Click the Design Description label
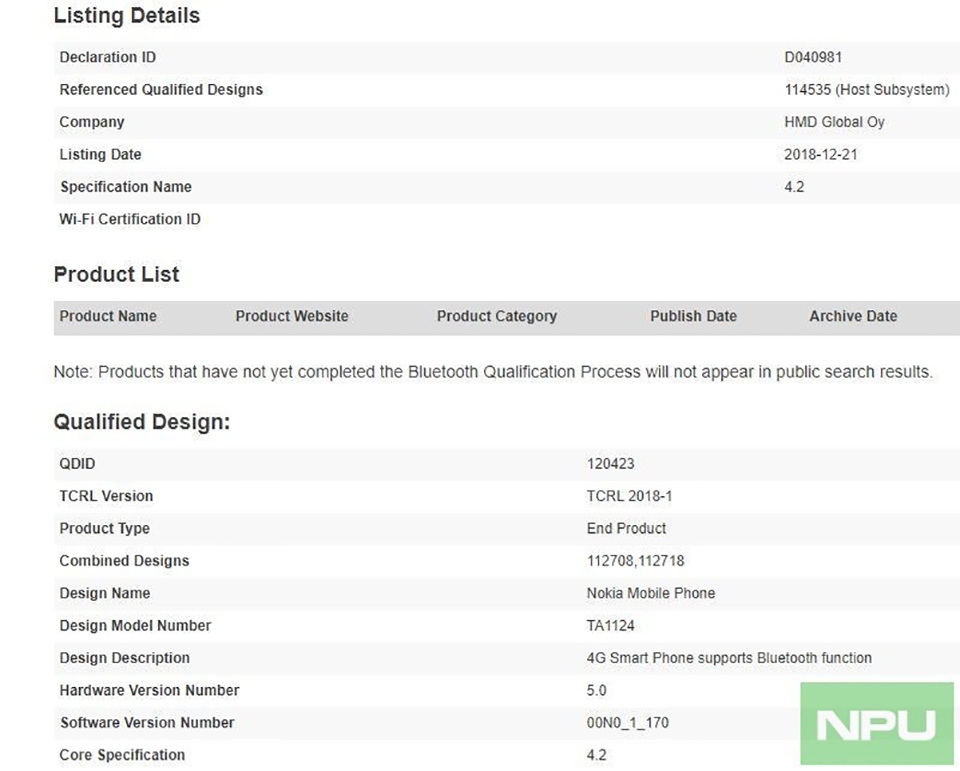Viewport: 960px width, 771px height. [x=124, y=658]
